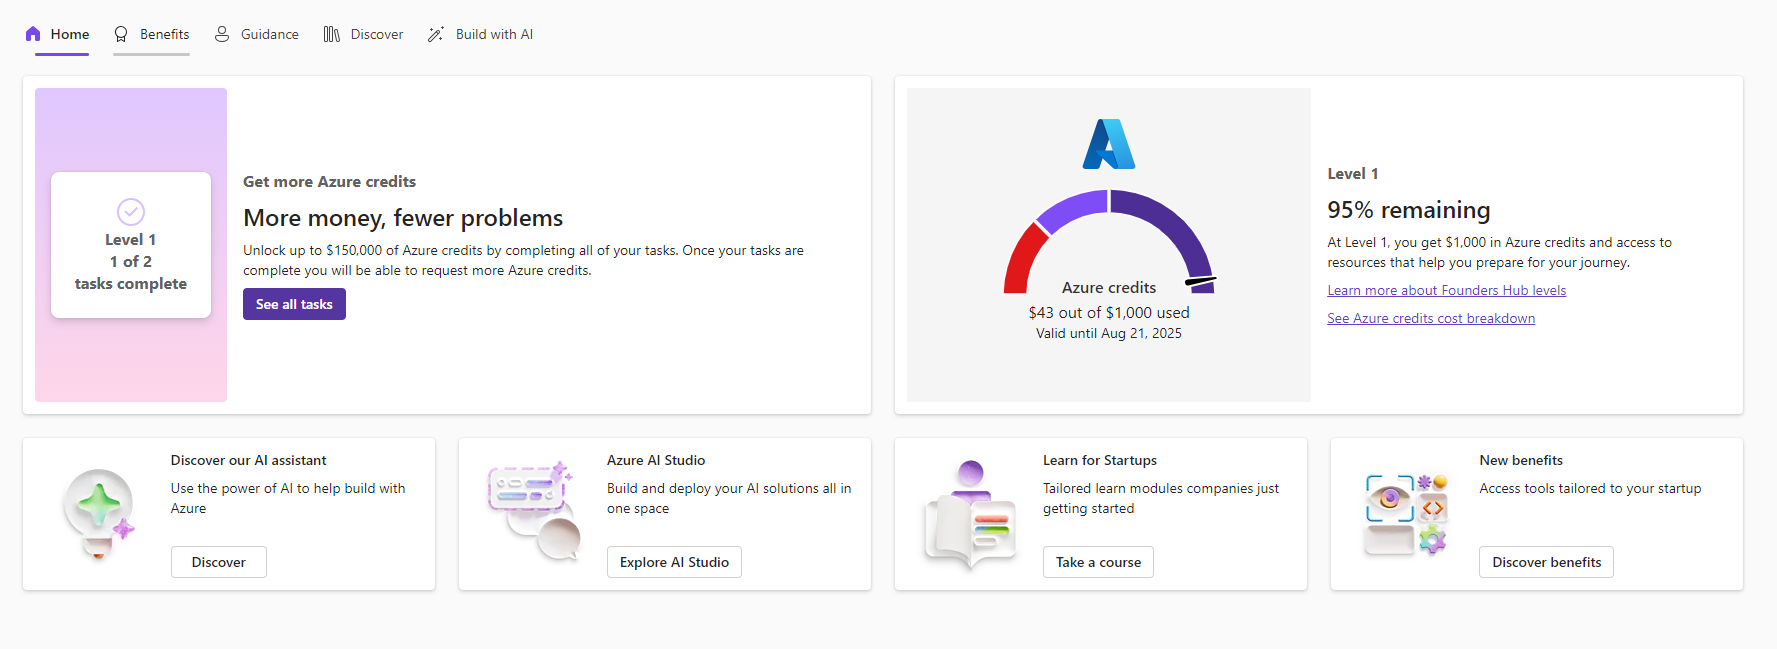Click the Learn for Startups book illustration
Screen dimensions: 1777x649
pyautogui.click(x=970, y=514)
